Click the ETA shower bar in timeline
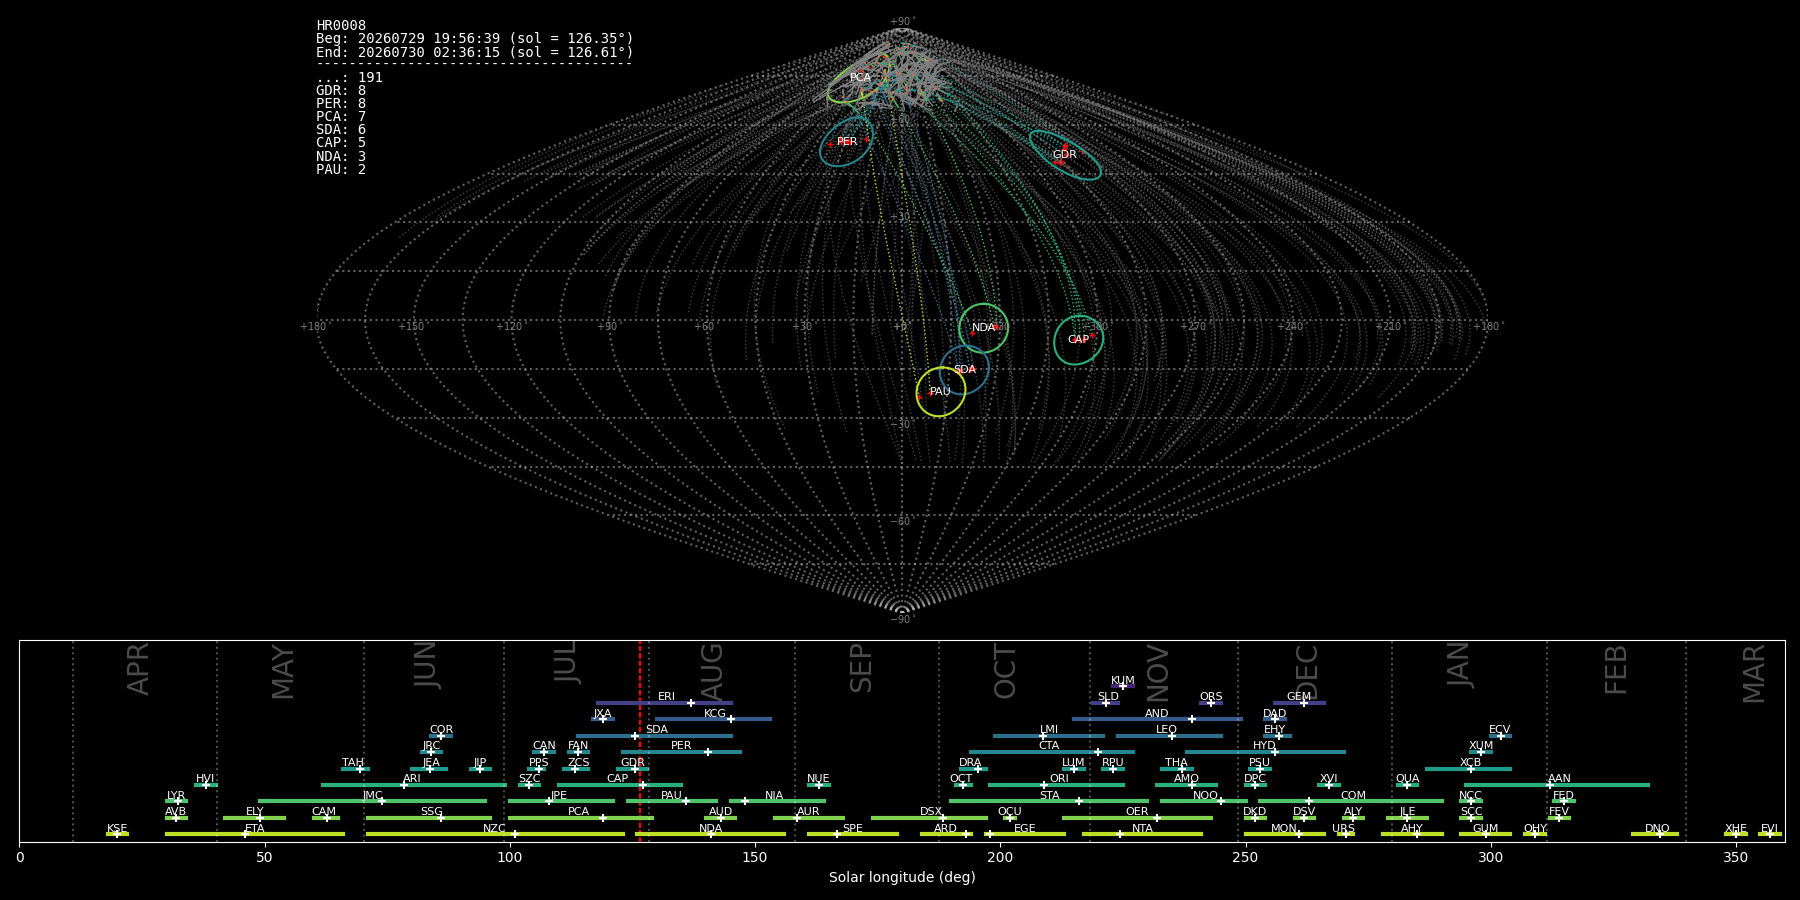 pyautogui.click(x=255, y=834)
